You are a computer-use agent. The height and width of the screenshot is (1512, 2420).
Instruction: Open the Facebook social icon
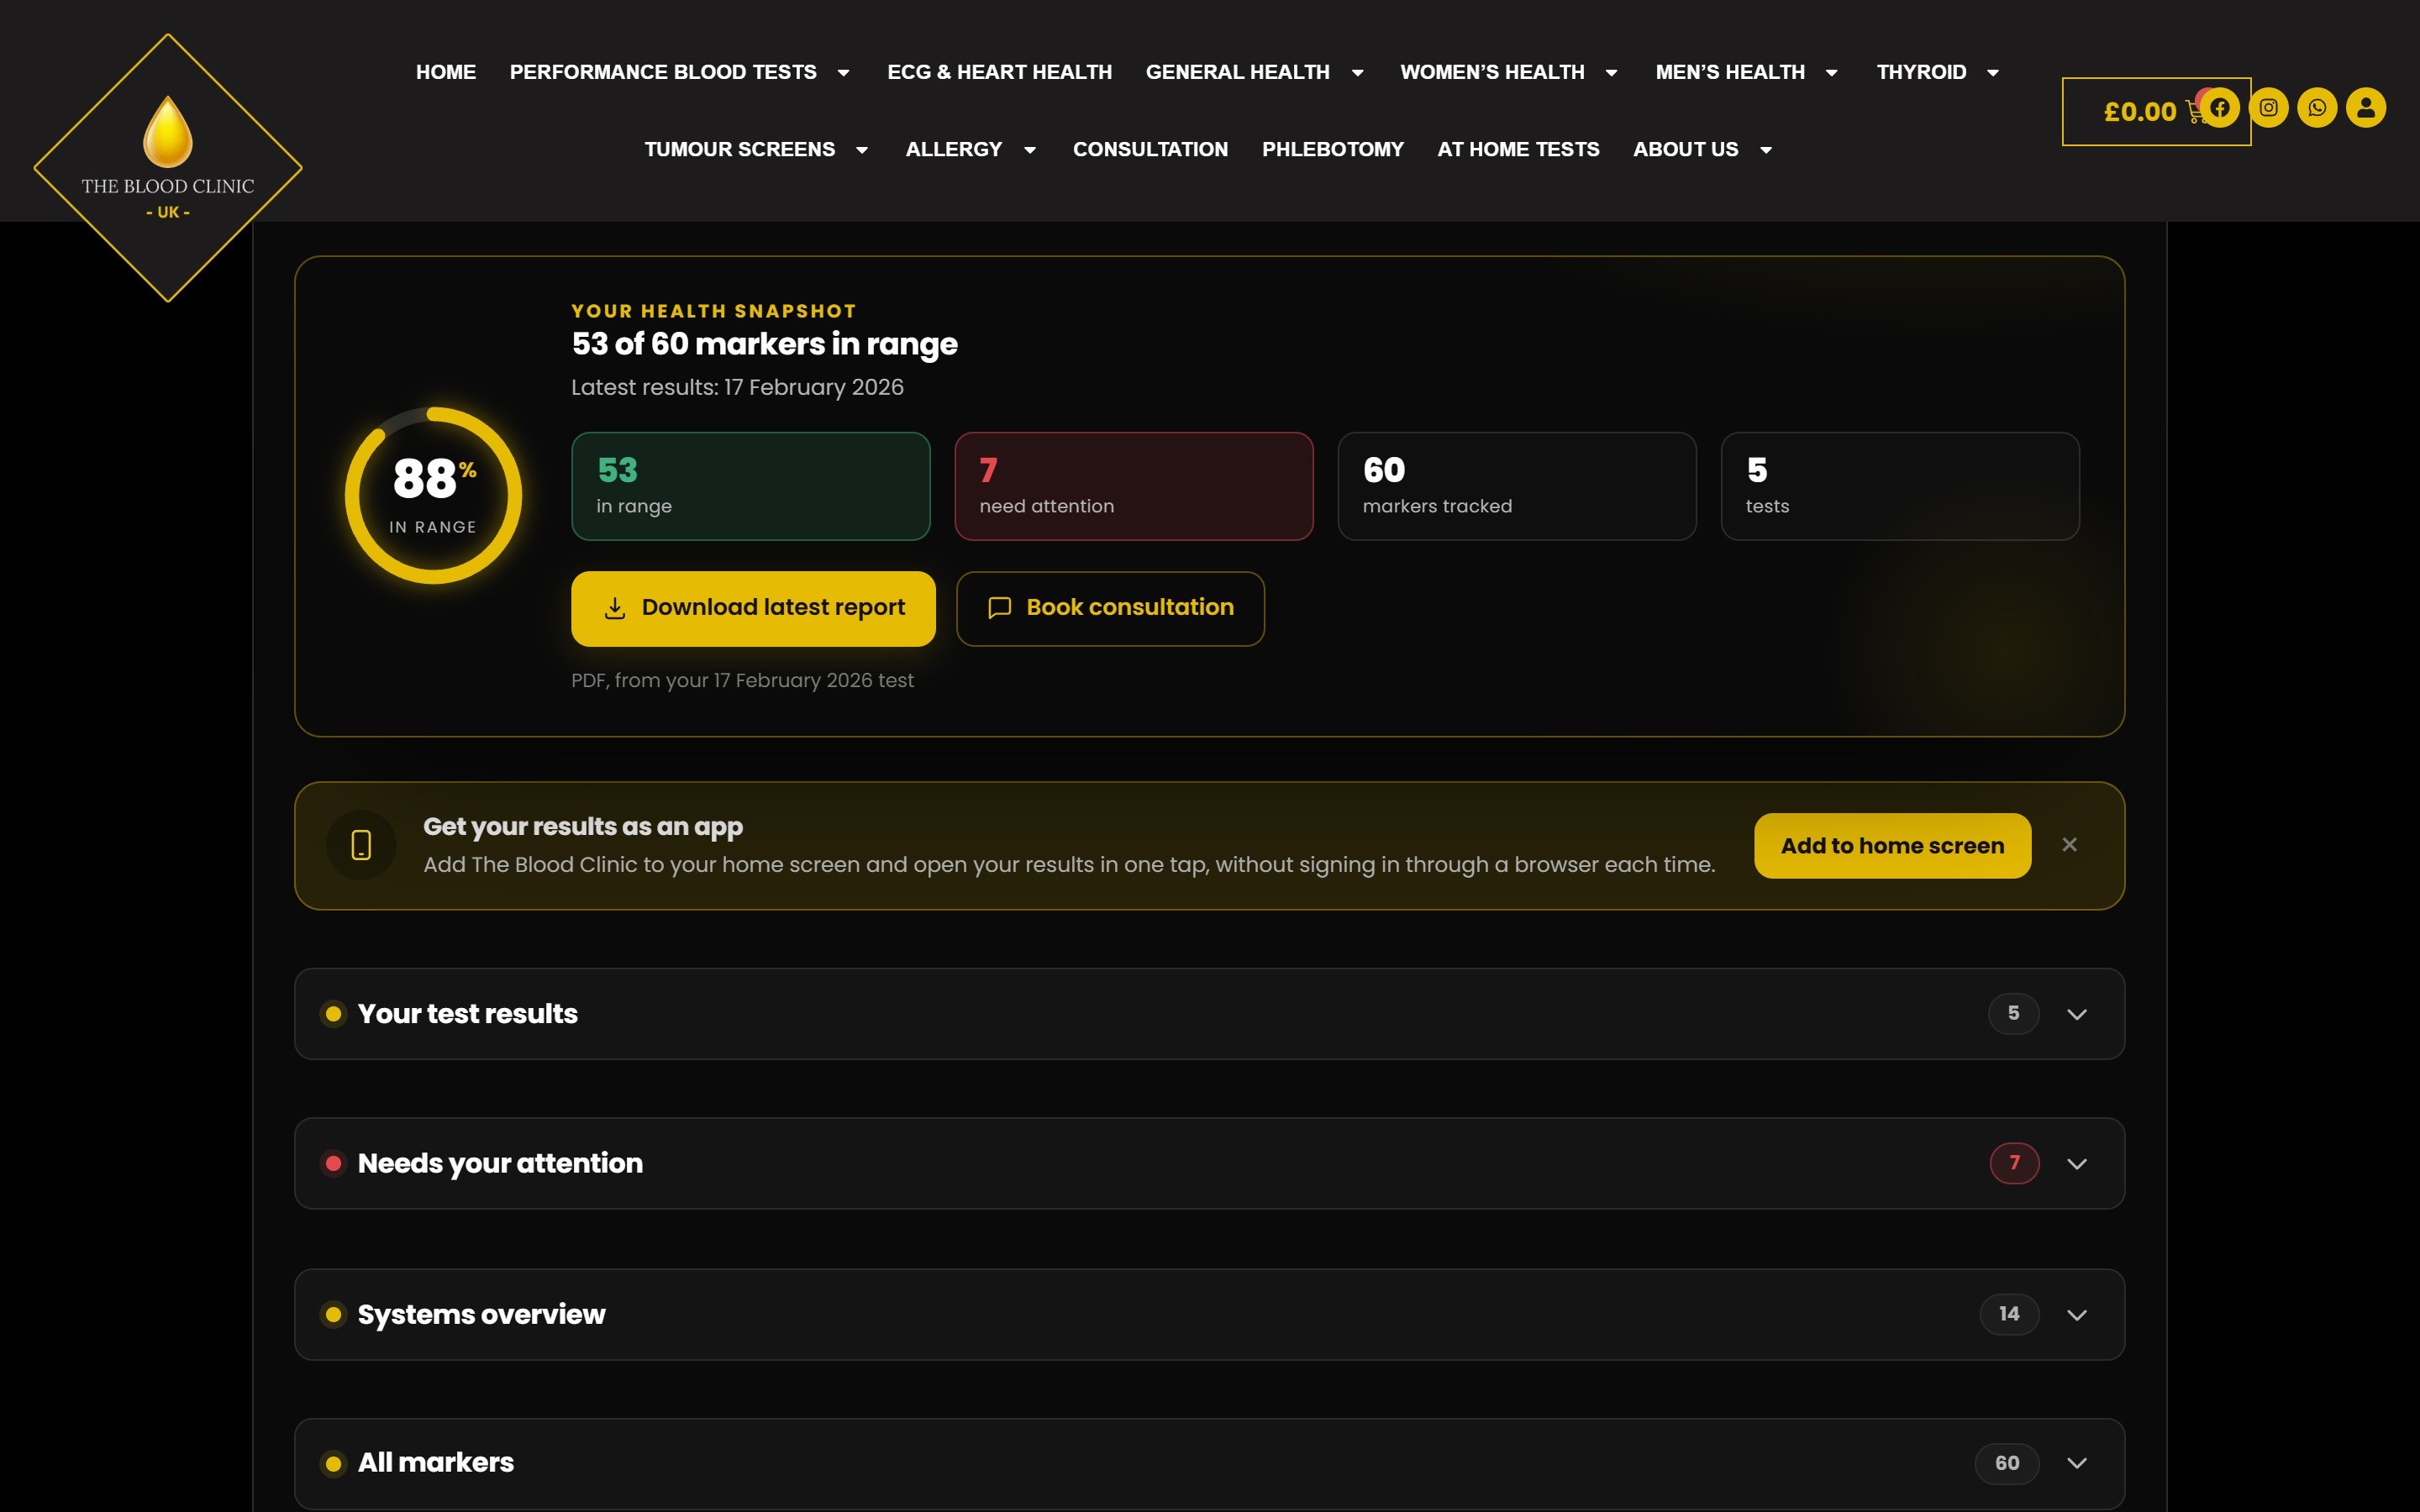pos(2219,108)
